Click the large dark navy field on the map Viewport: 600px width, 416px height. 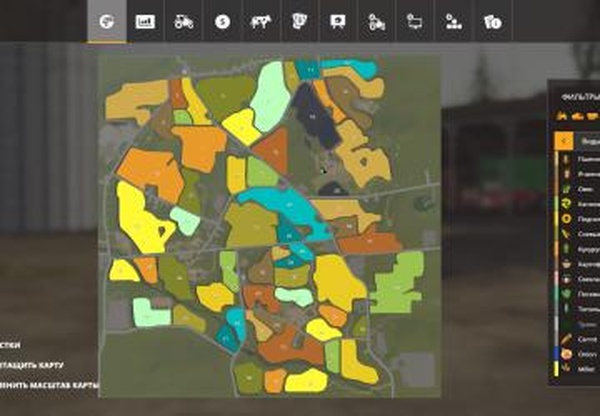[315, 117]
